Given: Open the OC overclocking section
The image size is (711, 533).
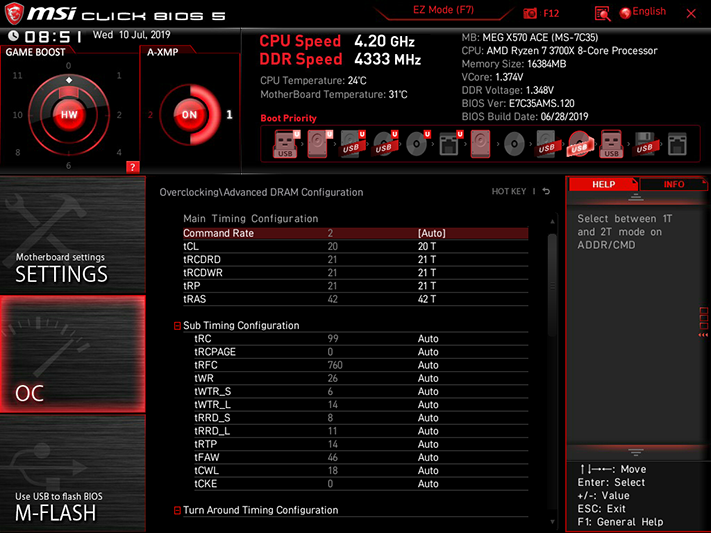Looking at the screenshot, I should [x=73, y=354].
